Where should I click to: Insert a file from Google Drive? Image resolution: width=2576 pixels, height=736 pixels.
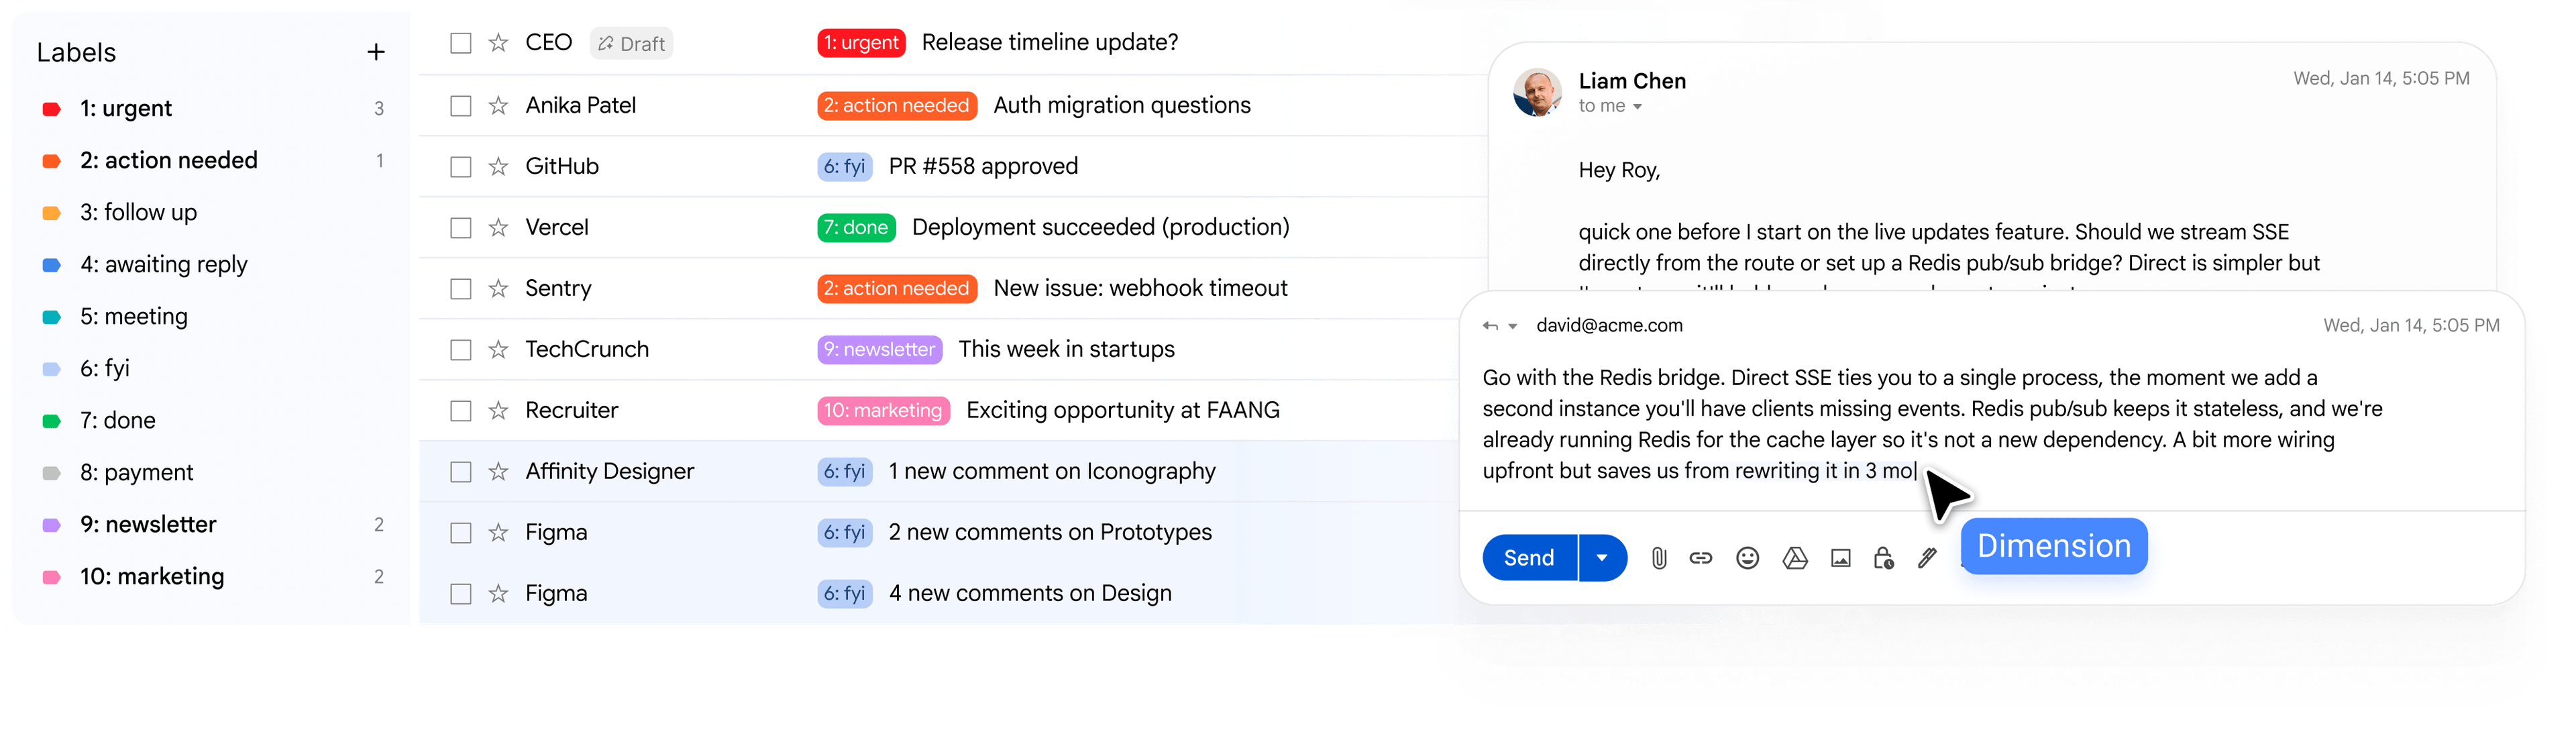tap(1795, 558)
